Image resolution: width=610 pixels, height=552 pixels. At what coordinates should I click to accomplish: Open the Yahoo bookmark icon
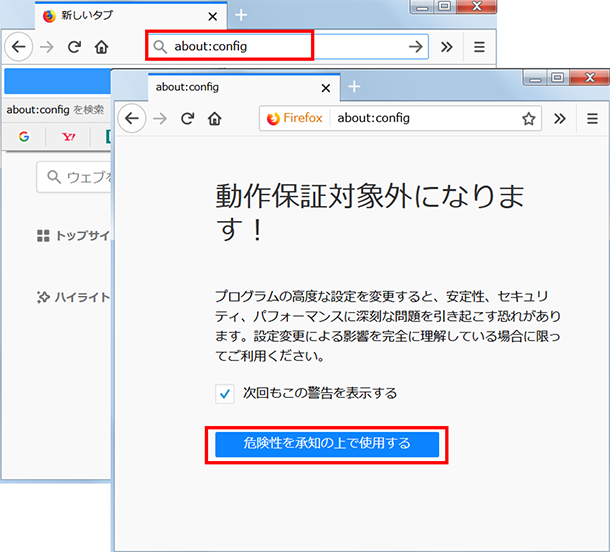68,136
